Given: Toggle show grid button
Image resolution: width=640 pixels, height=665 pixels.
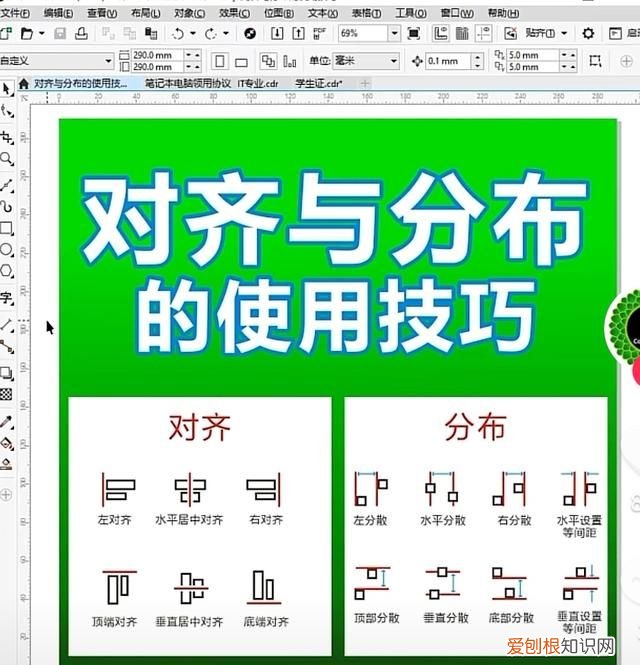Looking at the screenshot, I should (462, 33).
